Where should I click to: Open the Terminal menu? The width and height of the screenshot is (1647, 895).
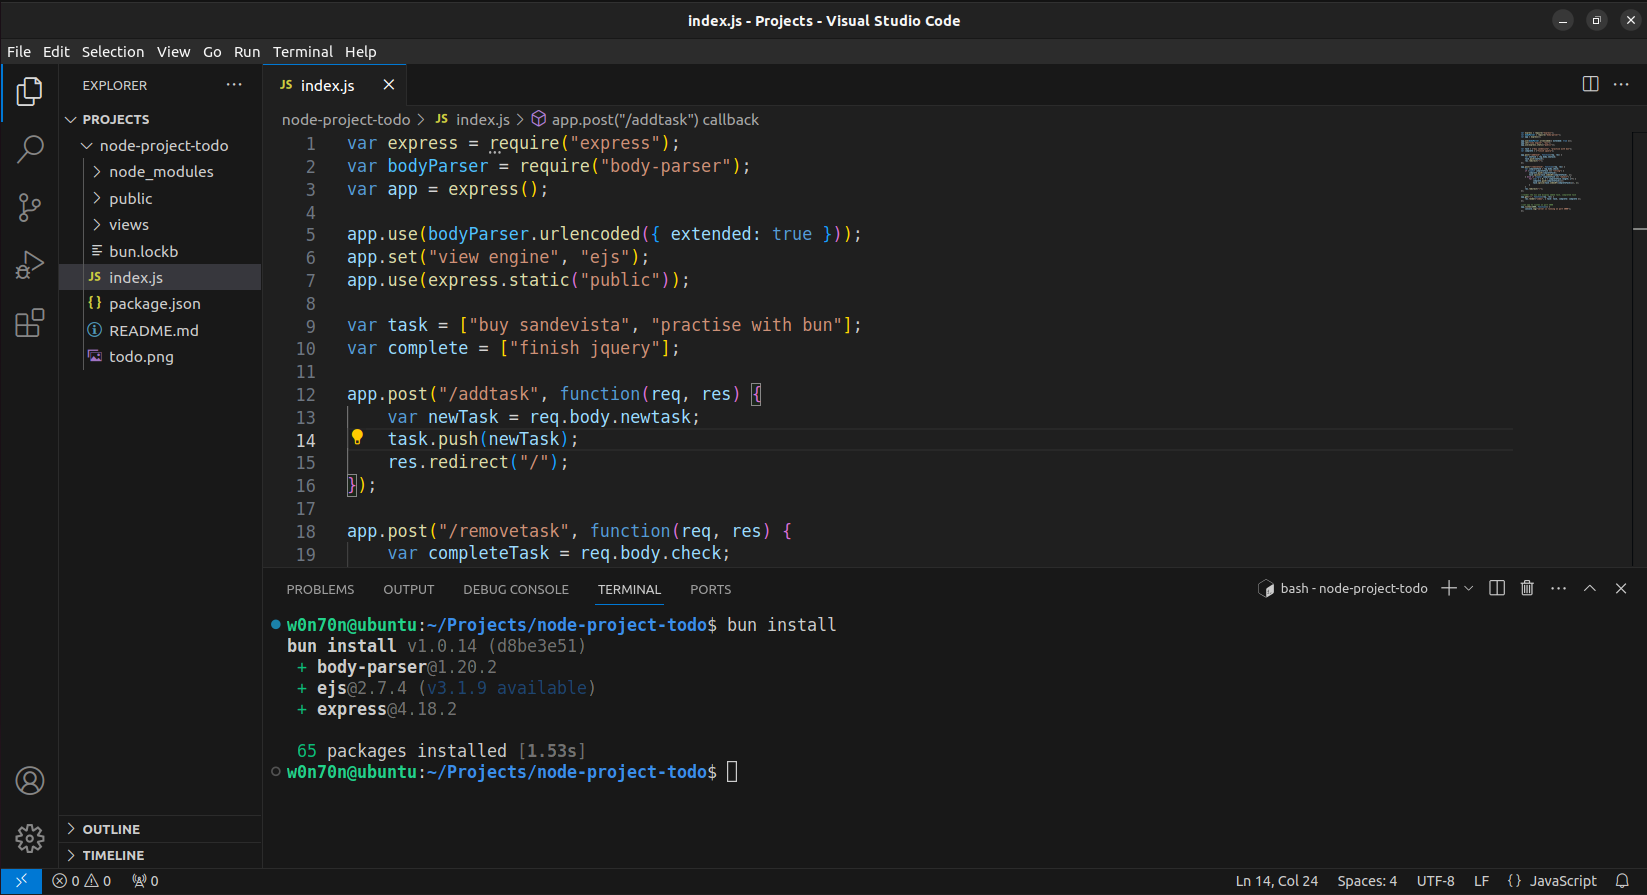coord(302,52)
